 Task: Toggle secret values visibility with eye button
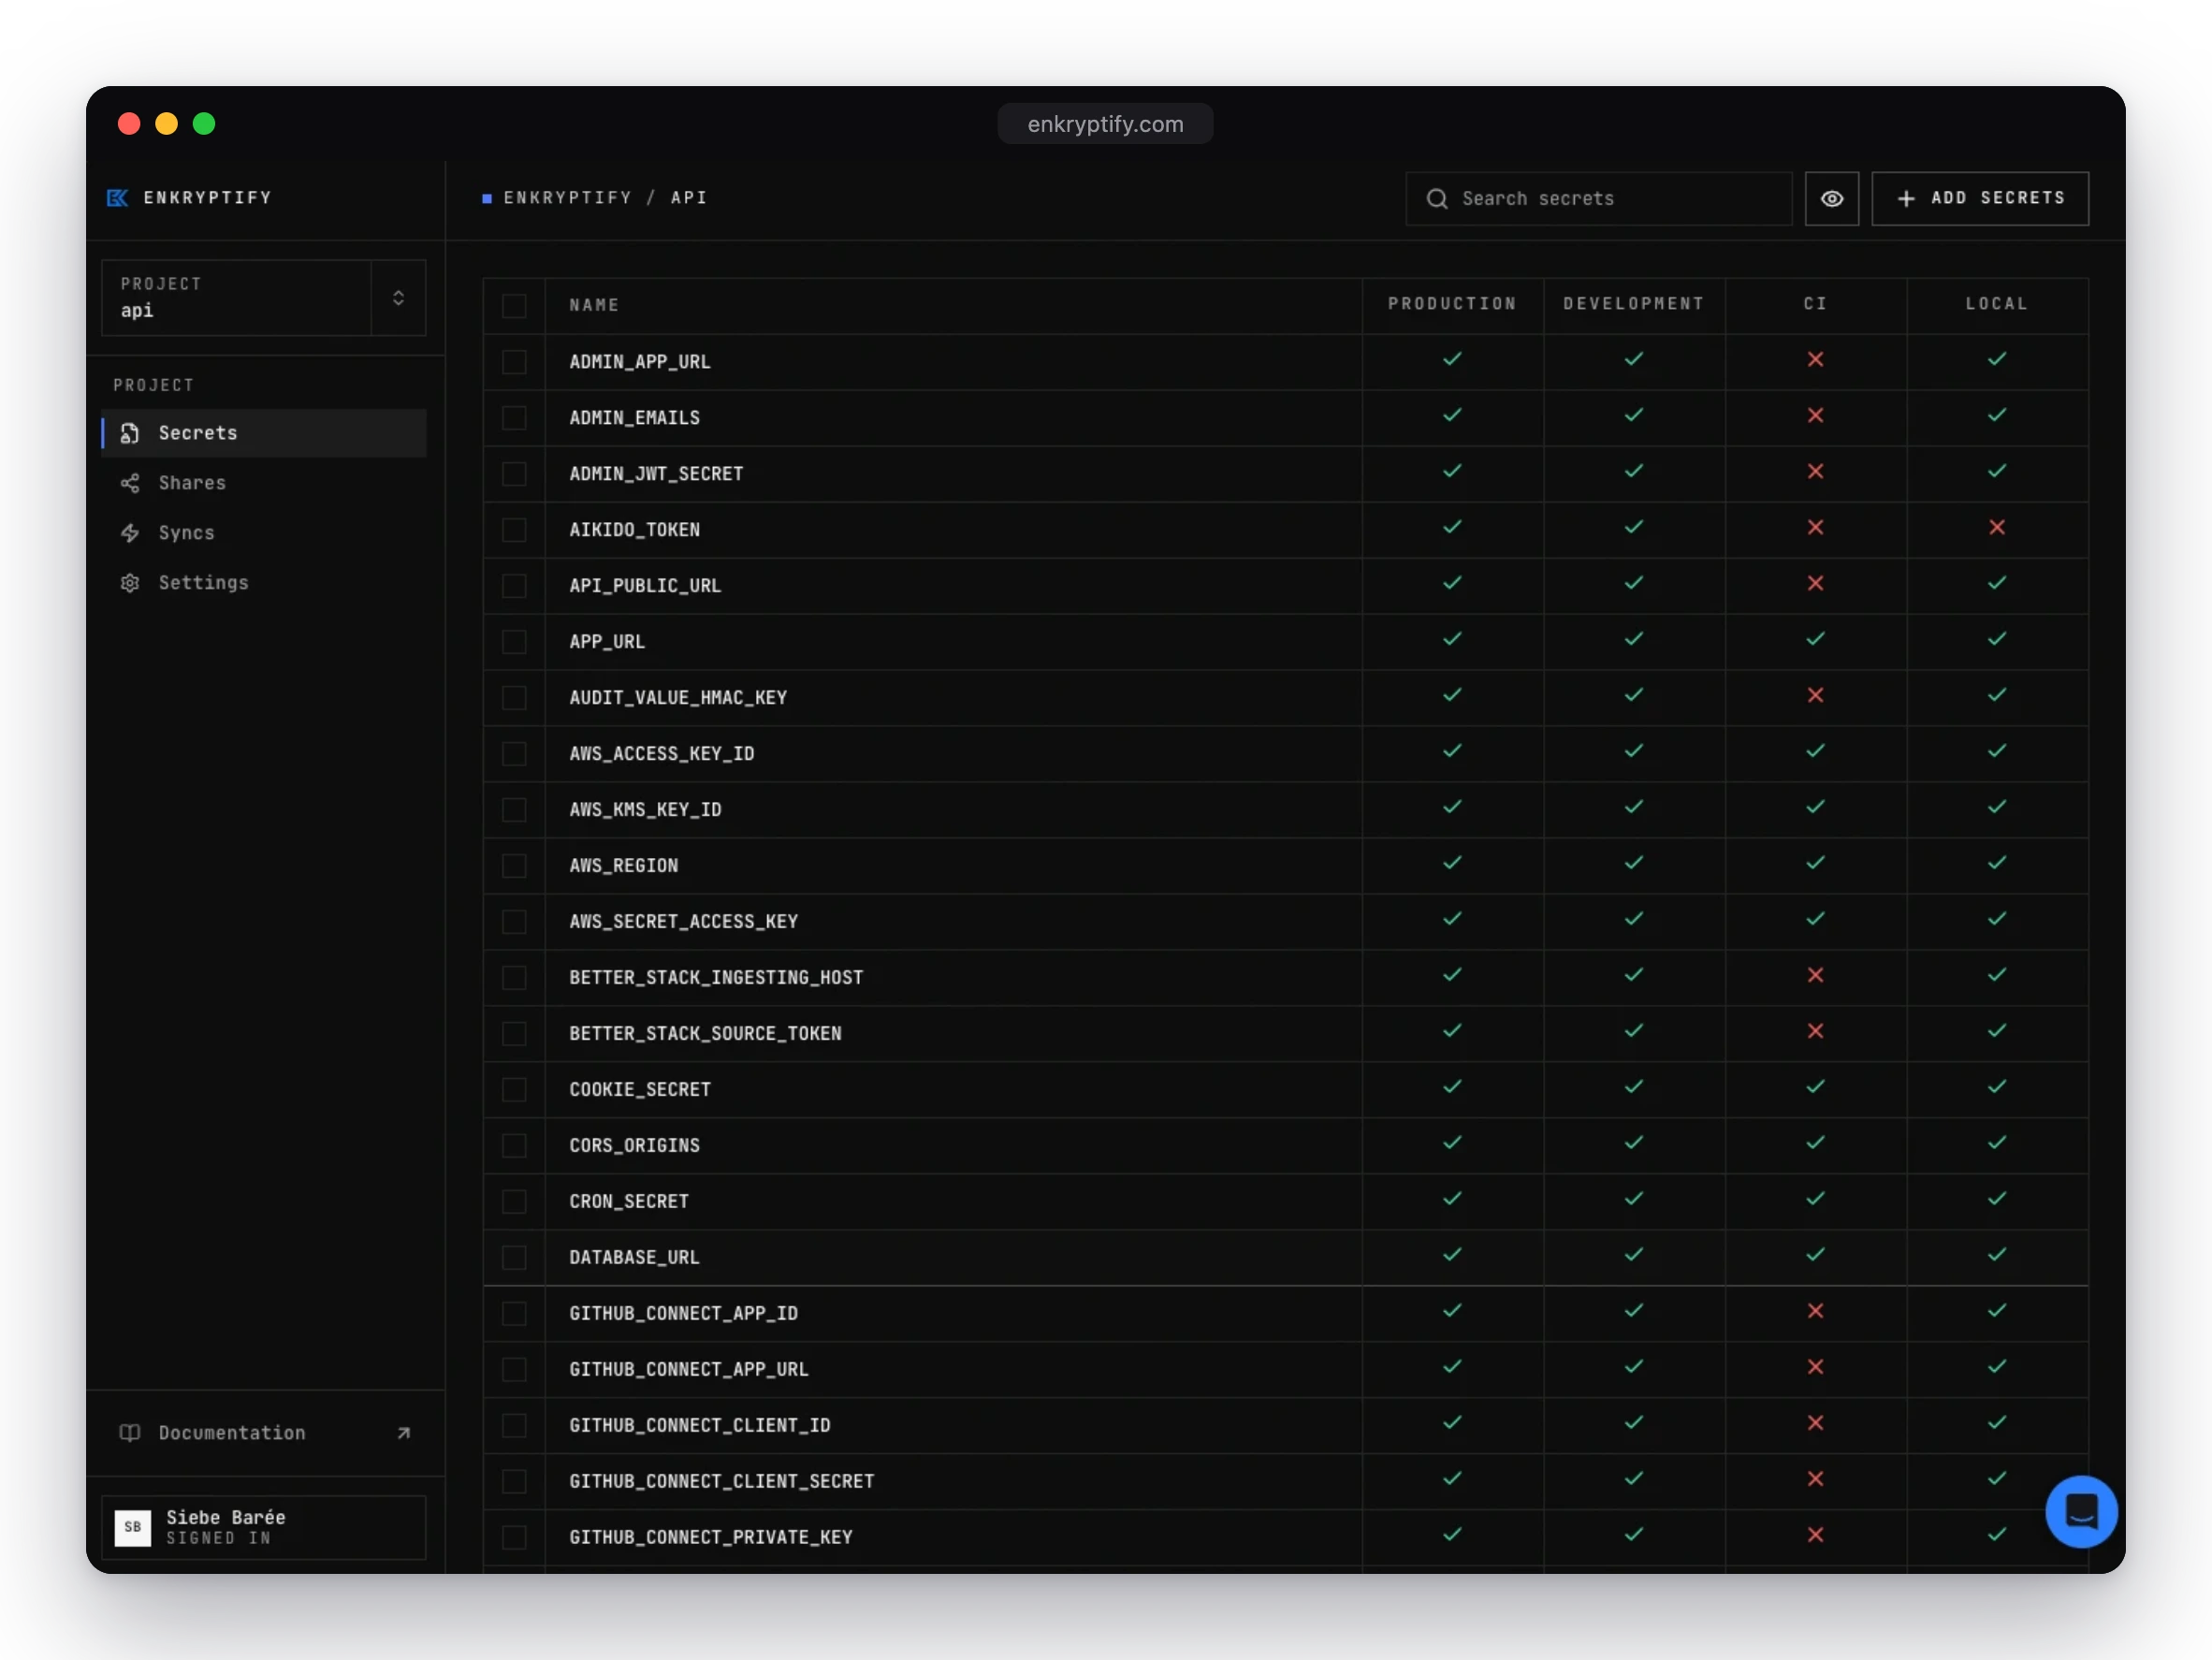click(x=1832, y=199)
